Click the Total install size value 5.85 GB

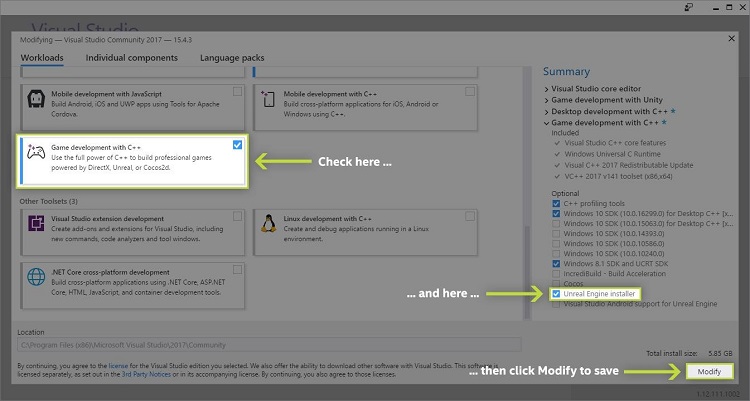click(x=720, y=354)
